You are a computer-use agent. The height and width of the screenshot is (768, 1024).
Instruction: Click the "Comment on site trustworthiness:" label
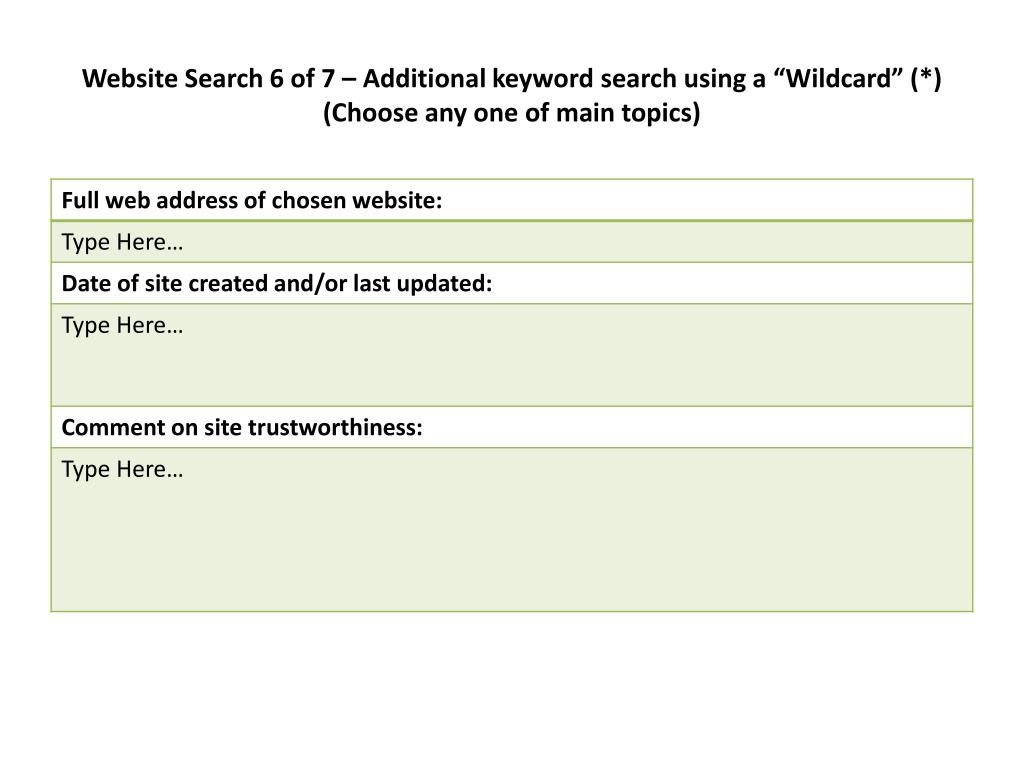point(242,428)
